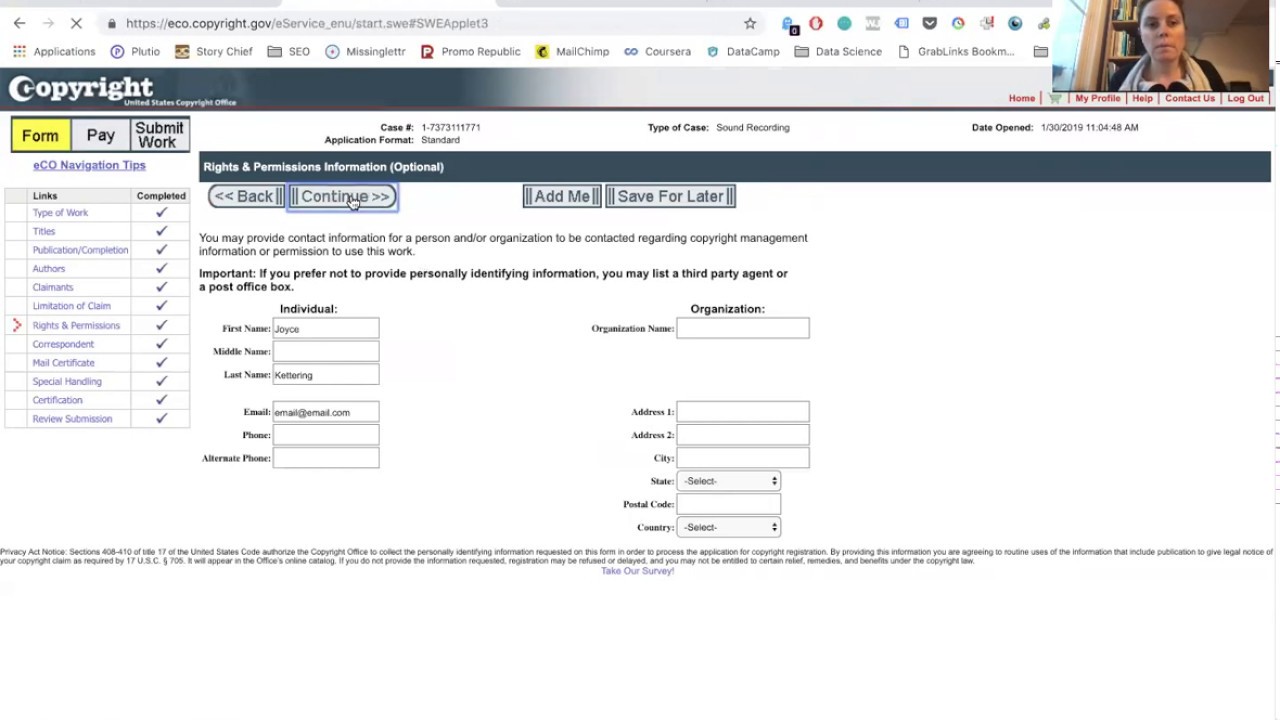The height and width of the screenshot is (720, 1280).
Task: Open the Country dropdown
Action: 729,527
